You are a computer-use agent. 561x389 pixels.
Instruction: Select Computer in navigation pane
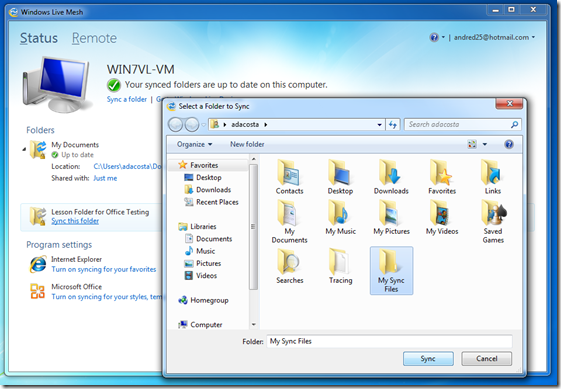point(200,325)
